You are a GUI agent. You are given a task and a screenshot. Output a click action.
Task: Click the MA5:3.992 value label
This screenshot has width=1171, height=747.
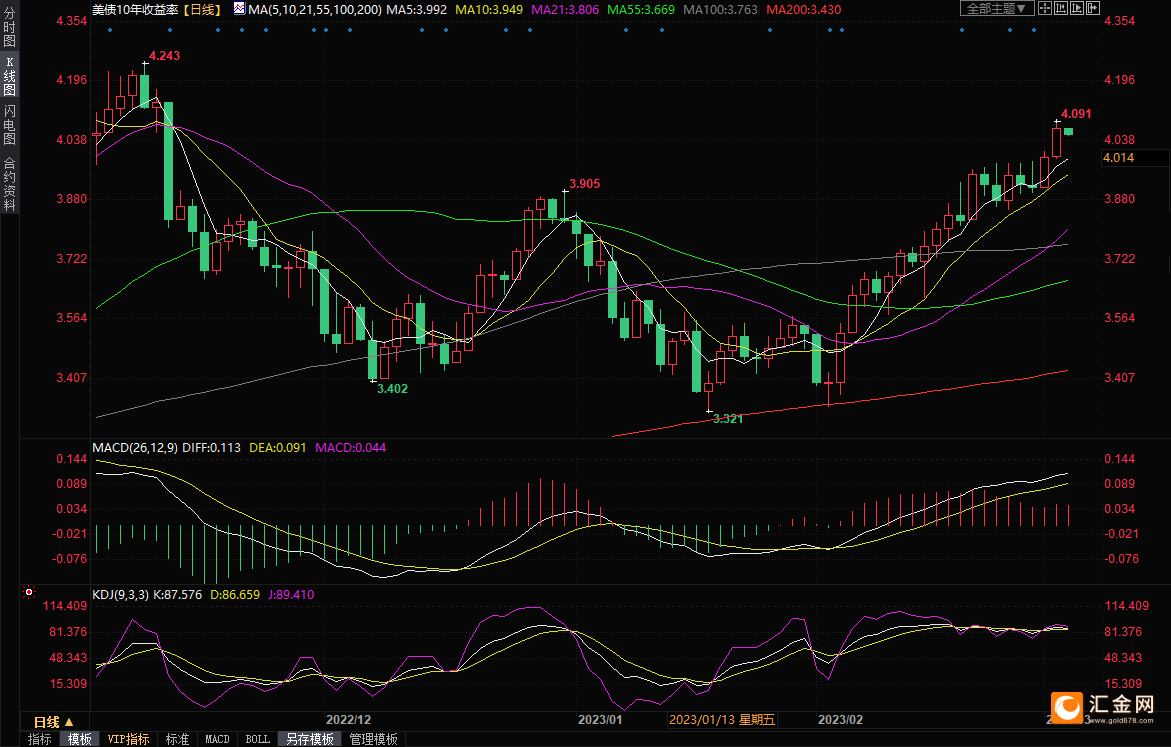click(416, 10)
